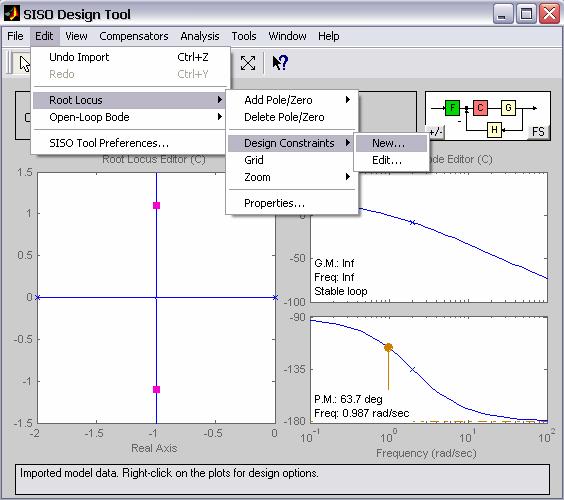Toggle the +/- feedback sign button

point(436,132)
